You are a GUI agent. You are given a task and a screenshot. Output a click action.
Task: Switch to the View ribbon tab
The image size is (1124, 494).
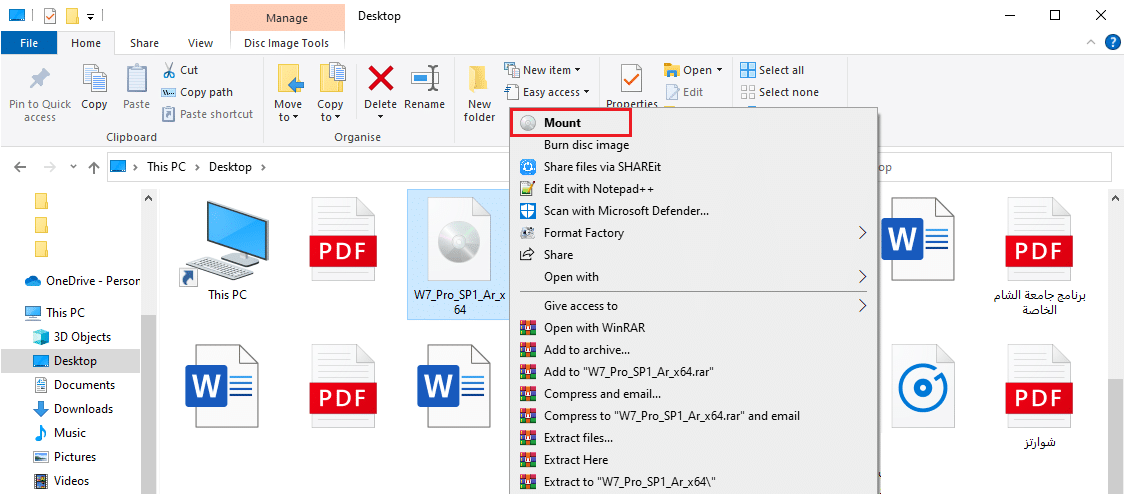click(x=200, y=43)
